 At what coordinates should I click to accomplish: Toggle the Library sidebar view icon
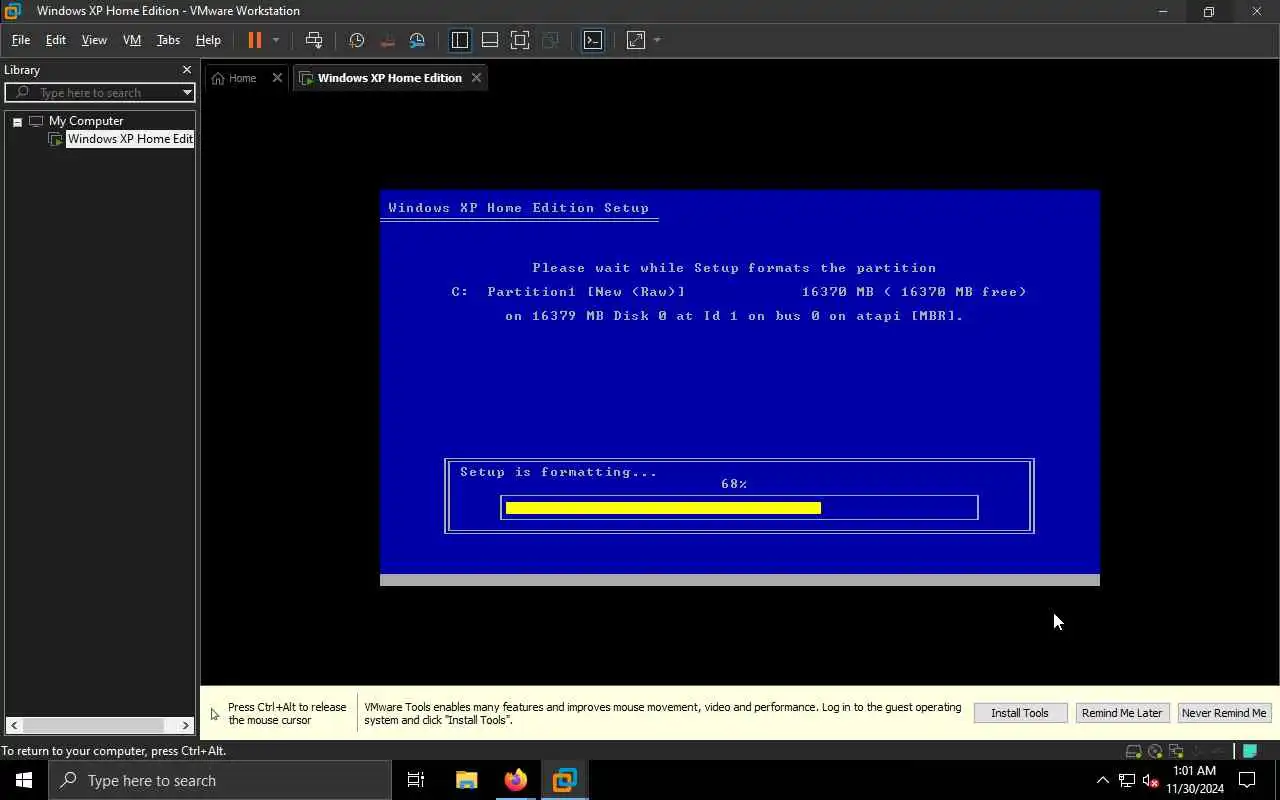pyautogui.click(x=460, y=40)
